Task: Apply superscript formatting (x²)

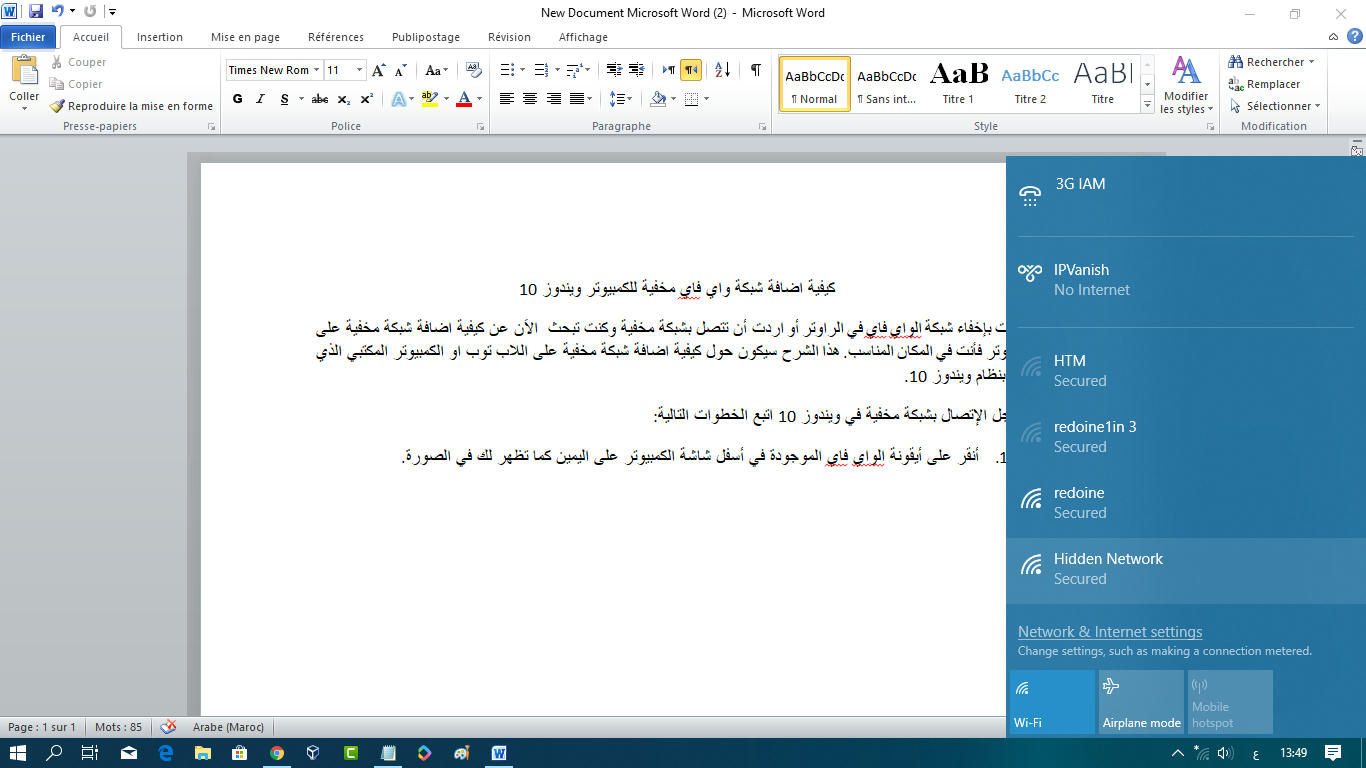Action: click(367, 99)
